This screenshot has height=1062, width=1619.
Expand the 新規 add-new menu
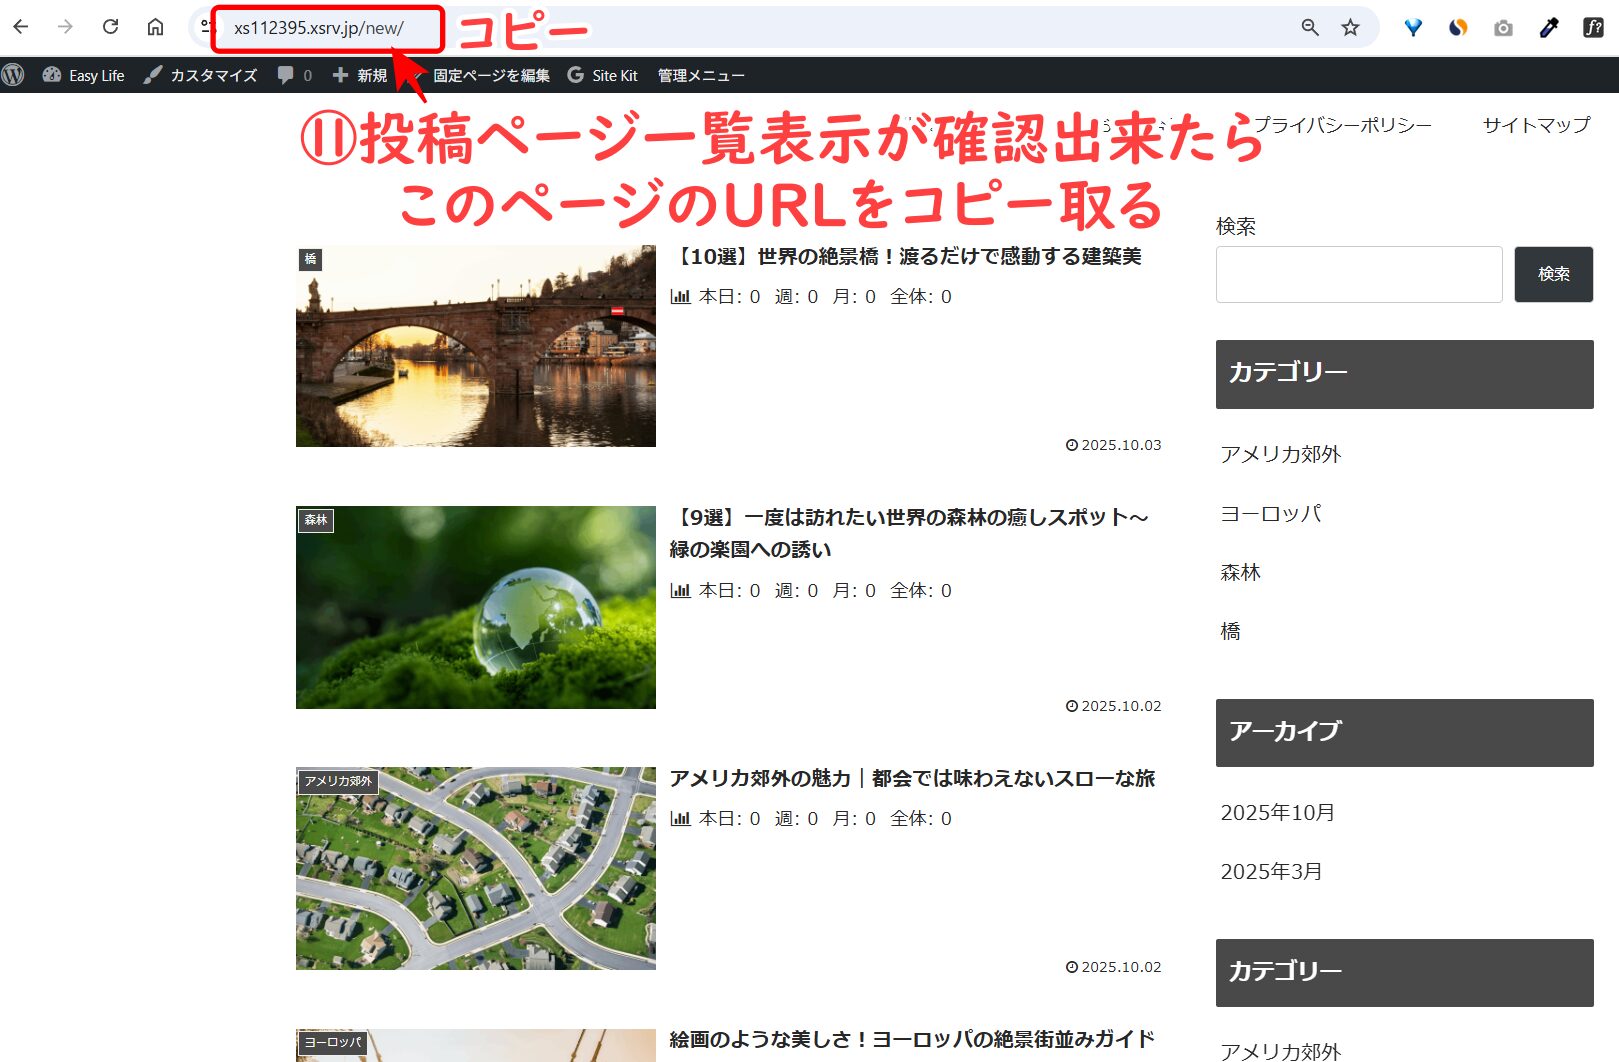(360, 75)
